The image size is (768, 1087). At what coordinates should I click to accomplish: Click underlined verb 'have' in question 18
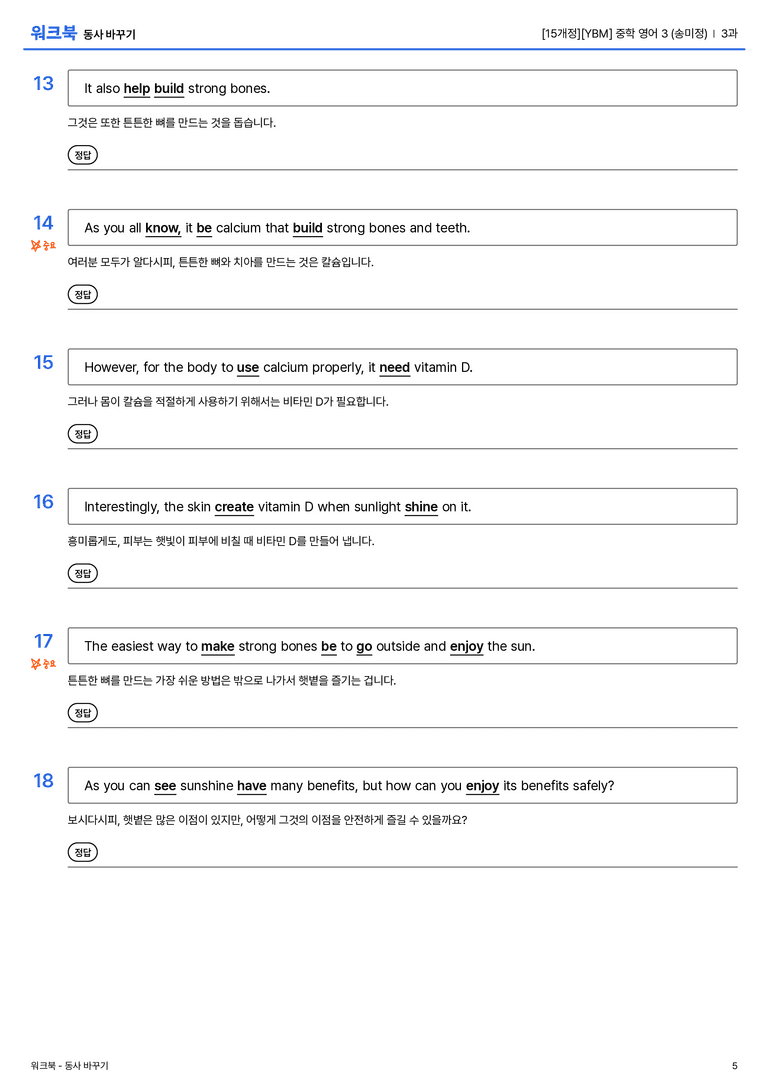[x=252, y=785]
